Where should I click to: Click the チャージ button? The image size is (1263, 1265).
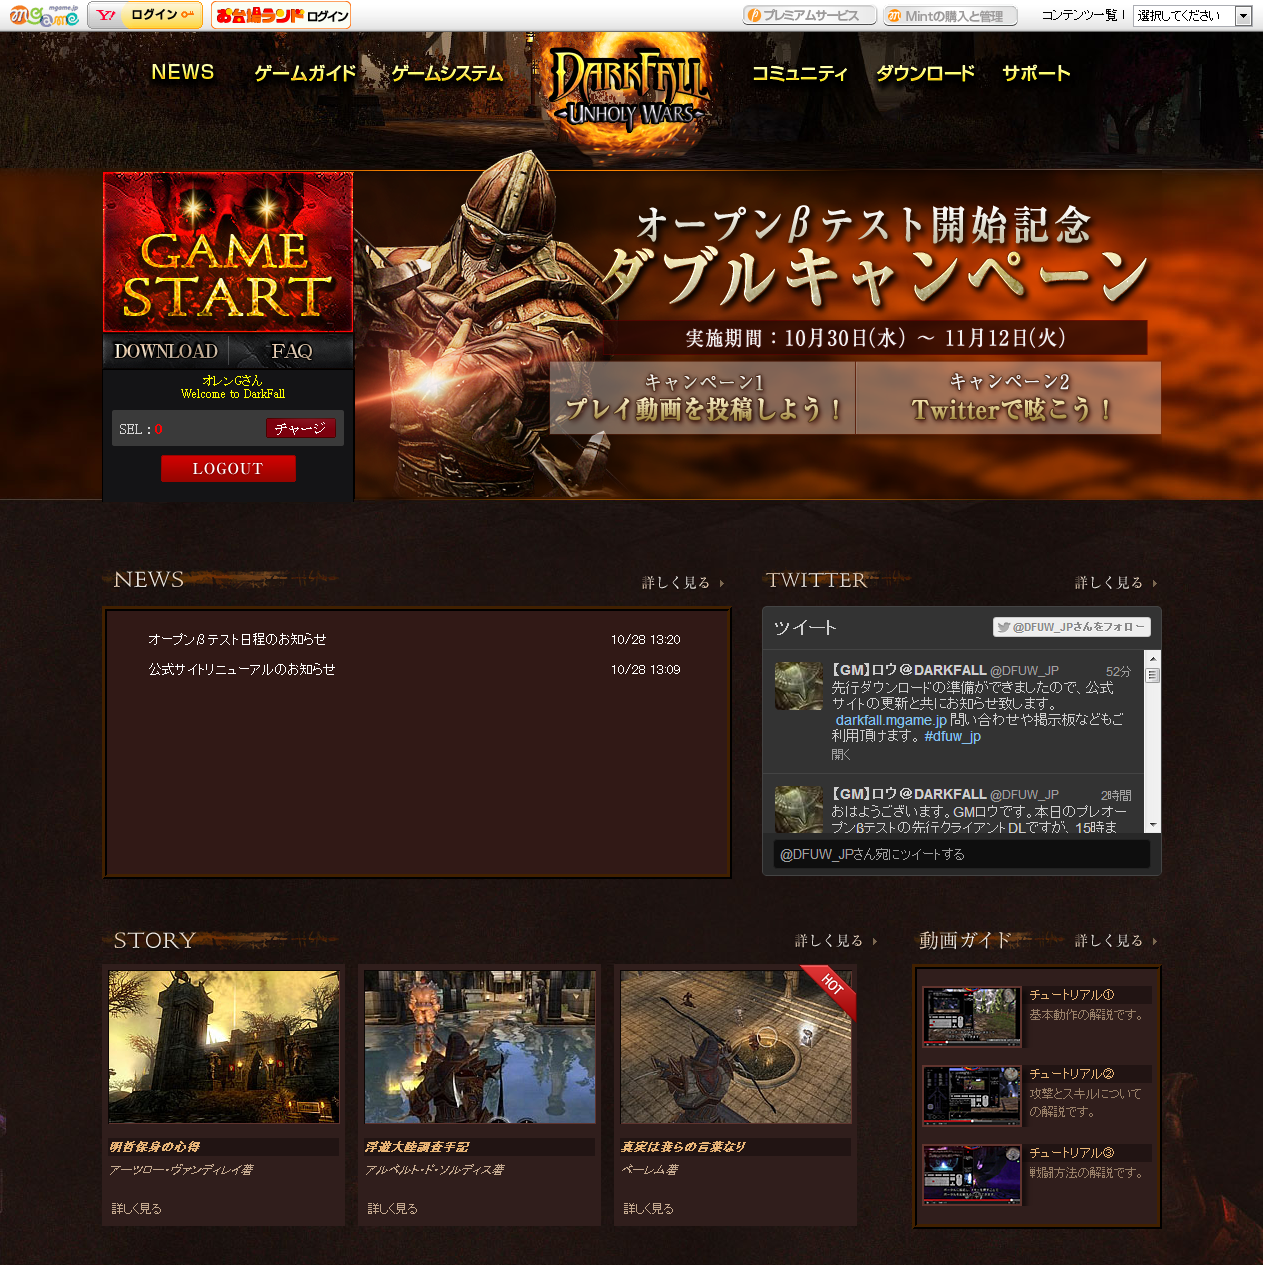click(x=300, y=428)
